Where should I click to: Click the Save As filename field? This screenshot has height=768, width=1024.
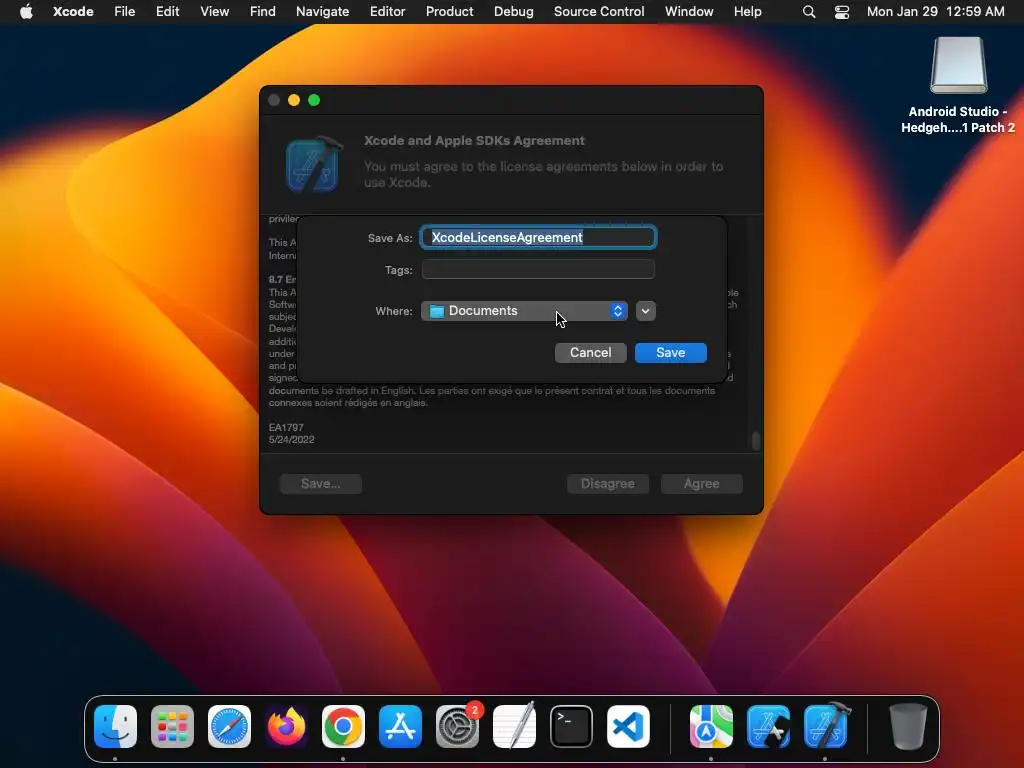(x=538, y=237)
